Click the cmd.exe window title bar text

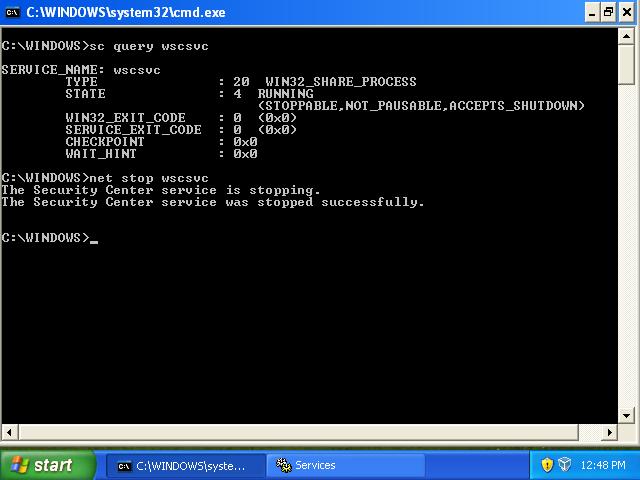(x=126, y=12)
